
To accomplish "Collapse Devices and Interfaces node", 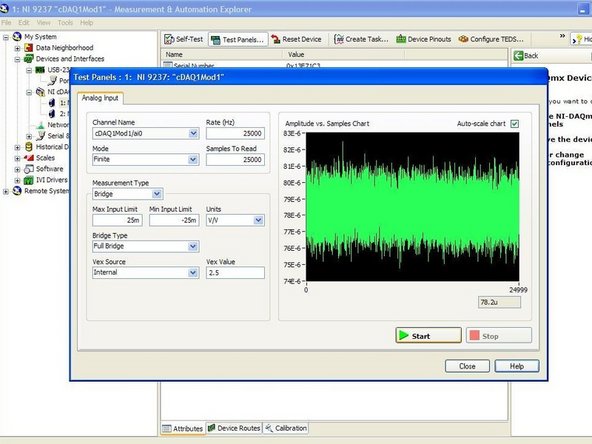I will tap(17, 59).
